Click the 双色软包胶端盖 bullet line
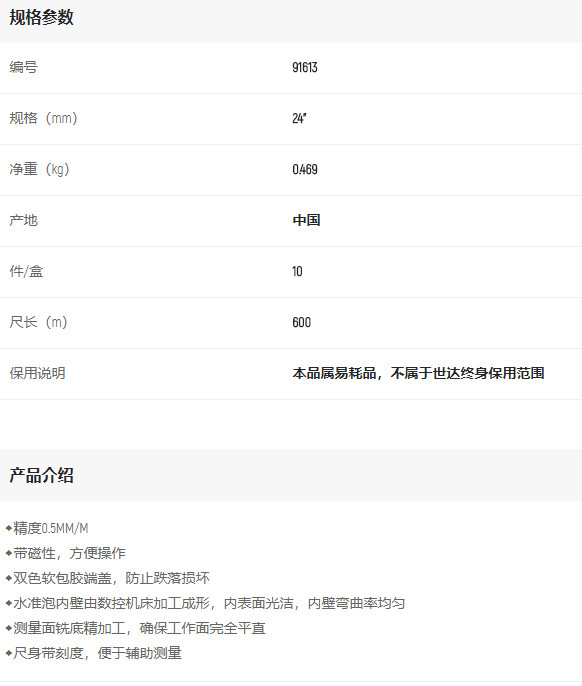The width and height of the screenshot is (582, 686). point(108,578)
